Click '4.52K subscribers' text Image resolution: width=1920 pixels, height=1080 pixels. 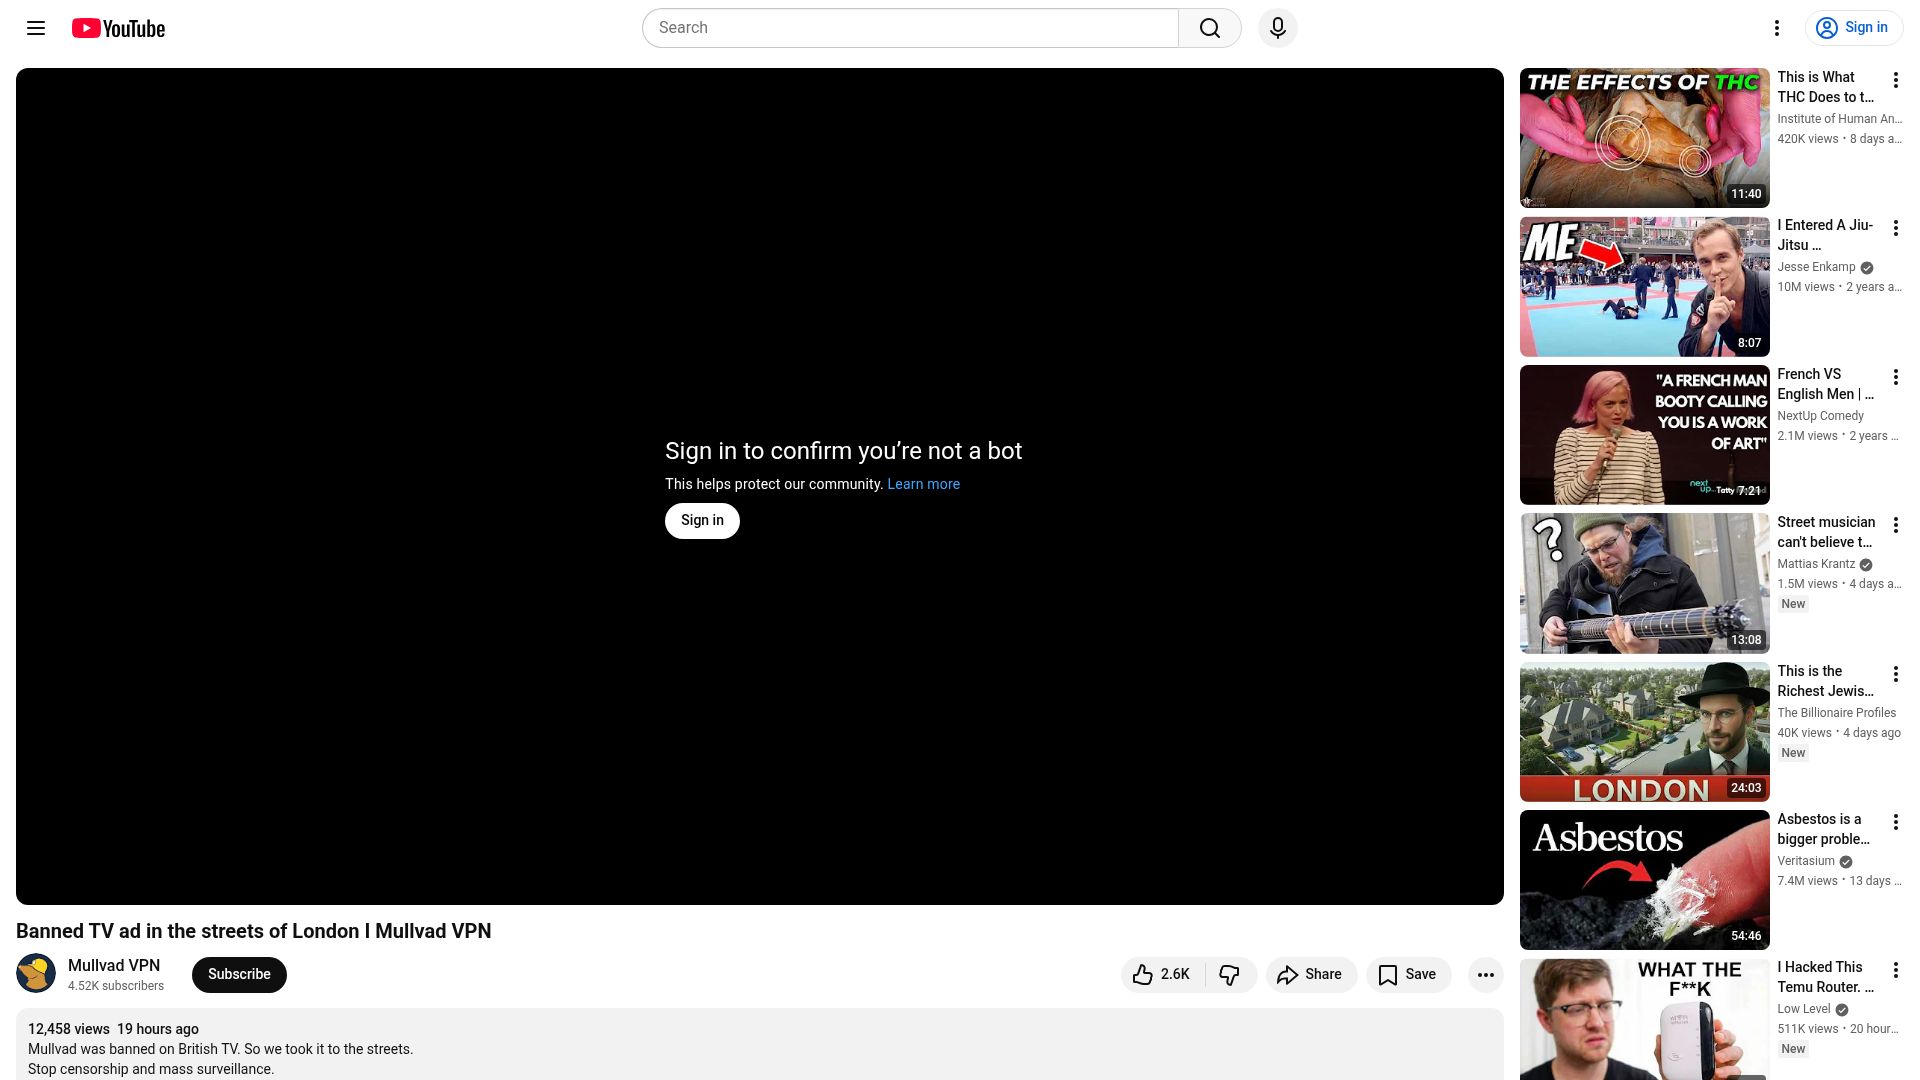tap(116, 986)
